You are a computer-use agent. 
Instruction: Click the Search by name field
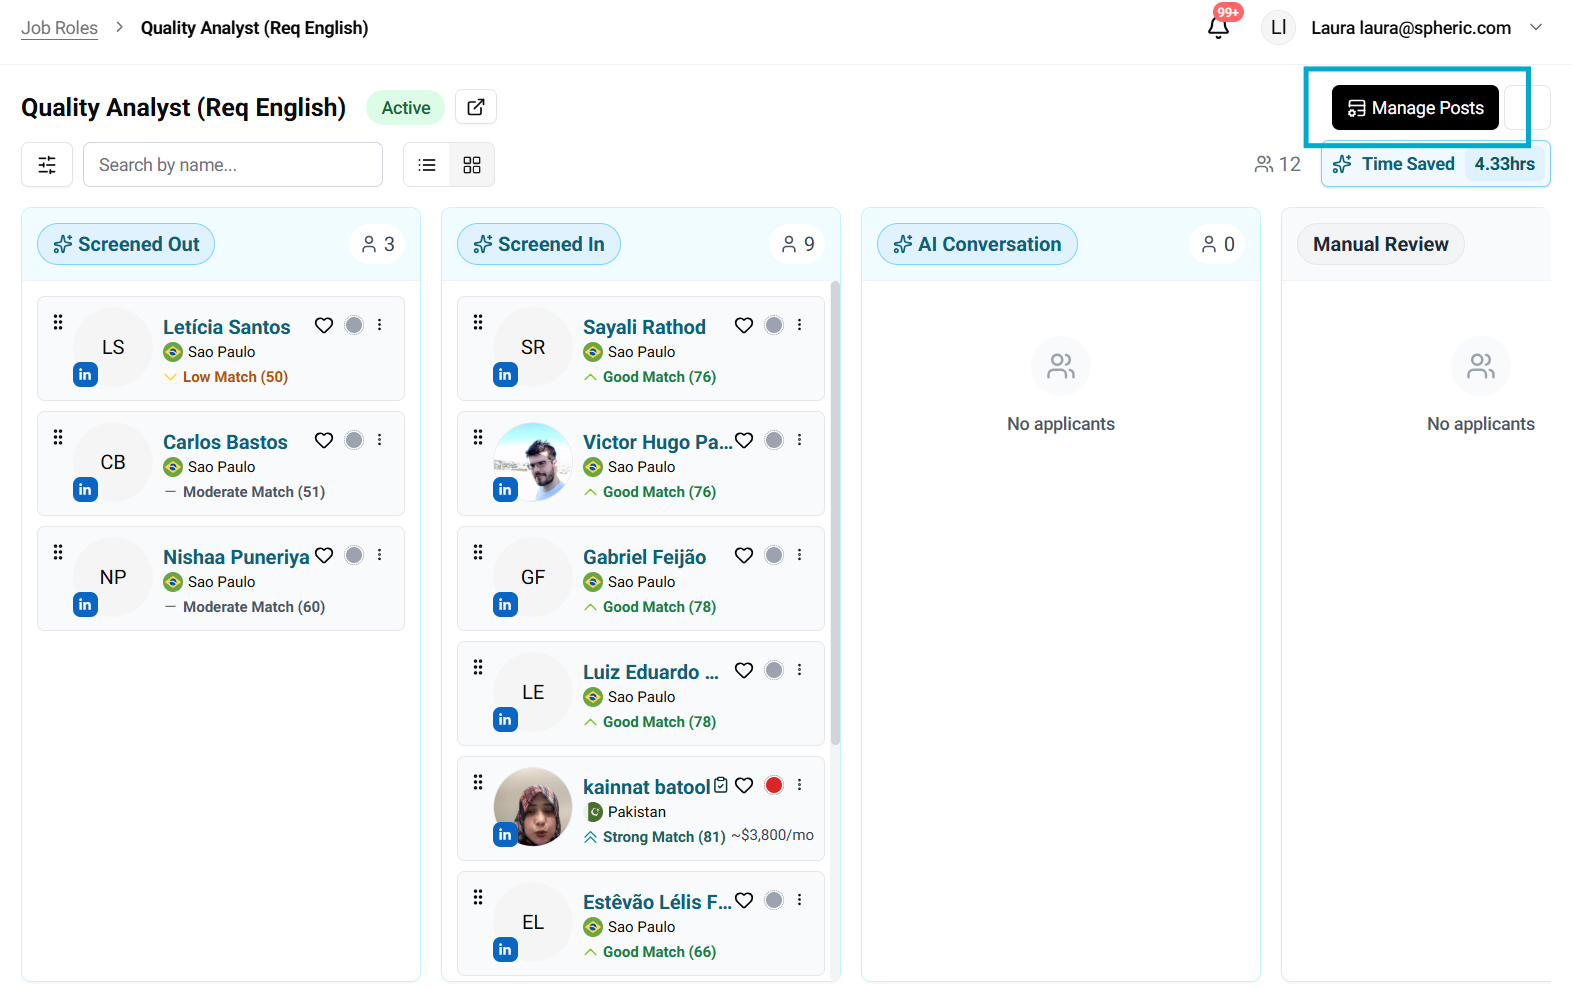pos(233,165)
